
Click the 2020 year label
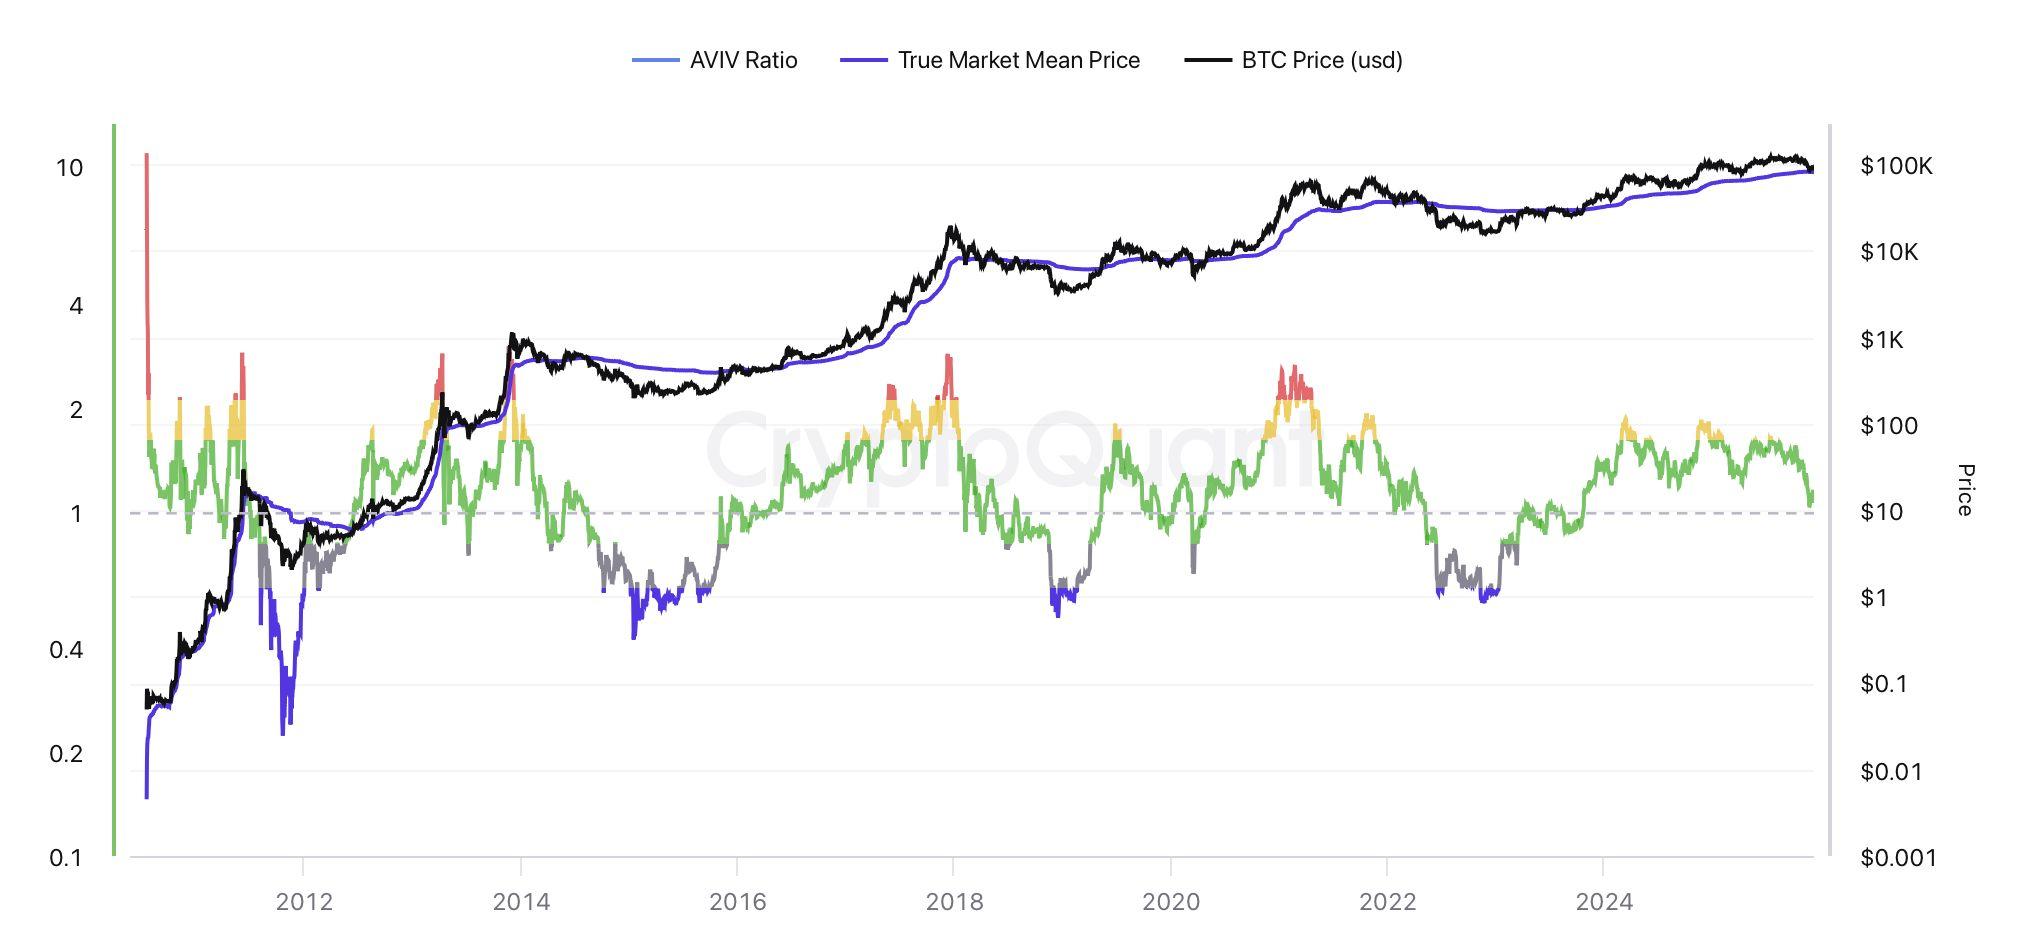[x=1171, y=902]
